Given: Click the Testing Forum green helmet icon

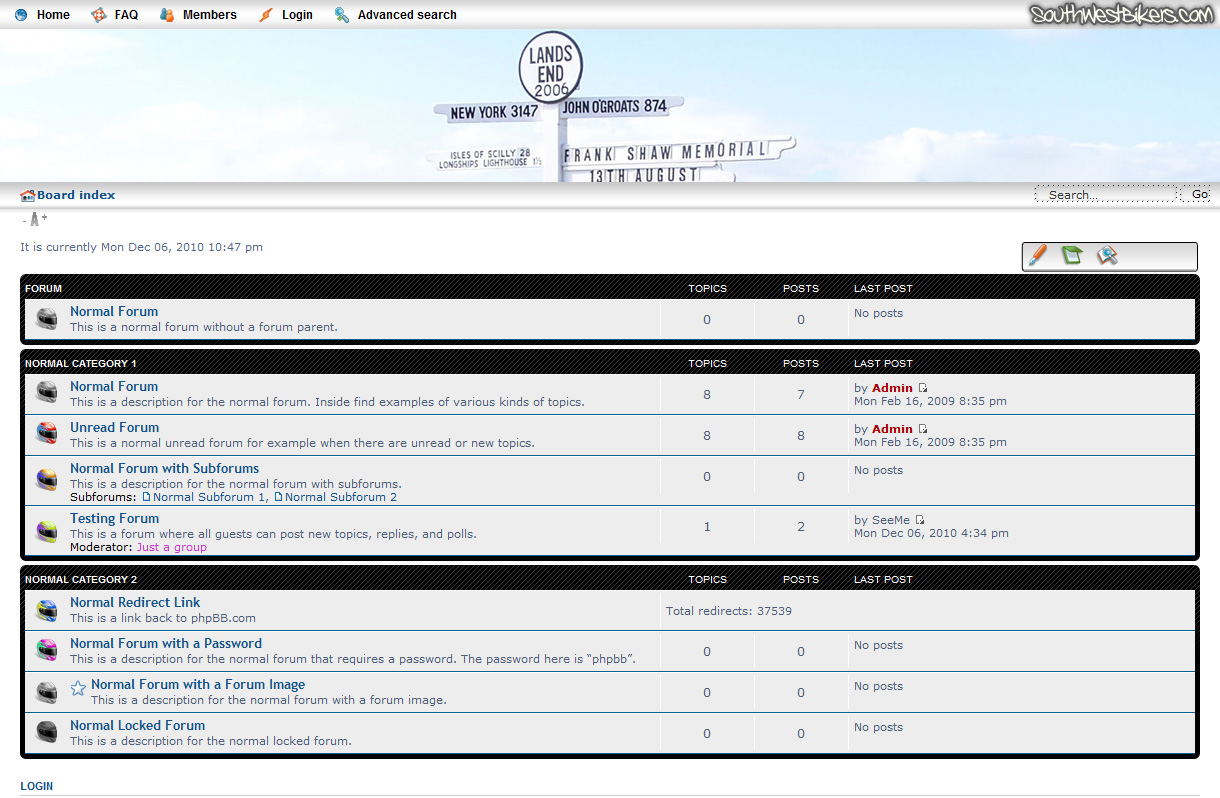Looking at the screenshot, I should coord(47,531).
